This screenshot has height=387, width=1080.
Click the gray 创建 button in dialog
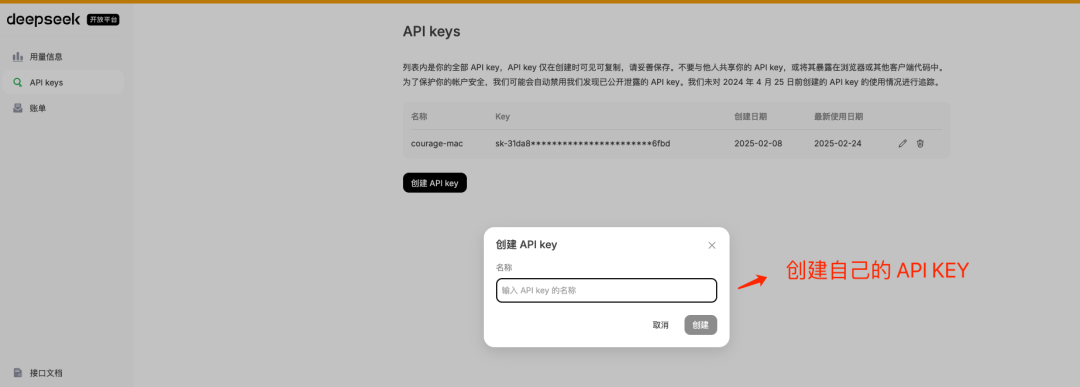click(700, 325)
